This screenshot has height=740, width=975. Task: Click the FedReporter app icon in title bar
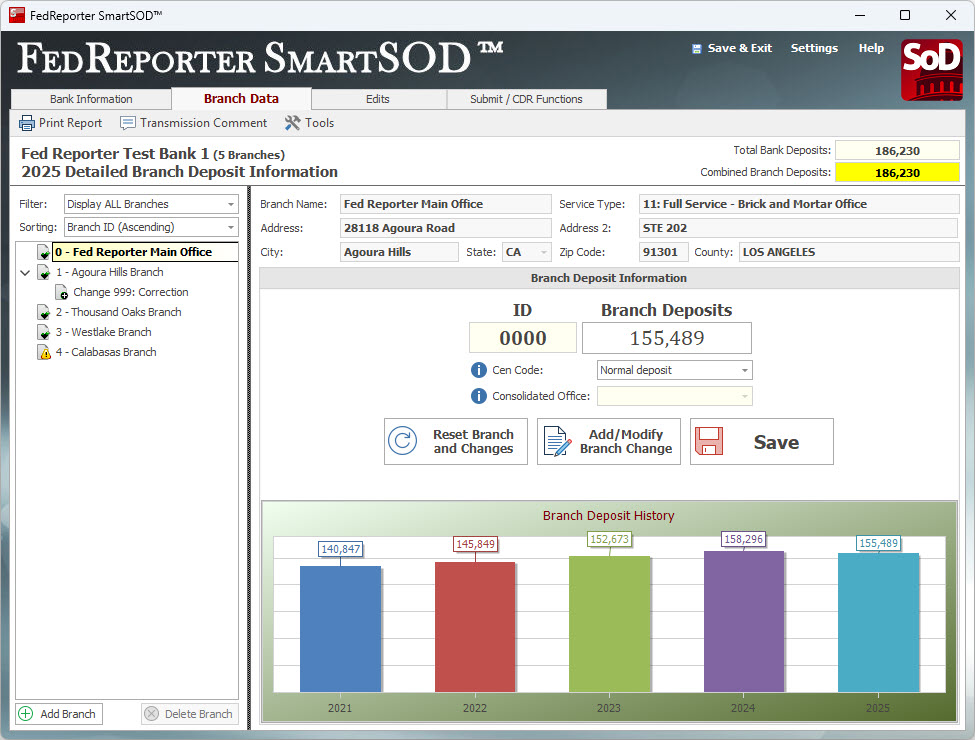coord(17,15)
